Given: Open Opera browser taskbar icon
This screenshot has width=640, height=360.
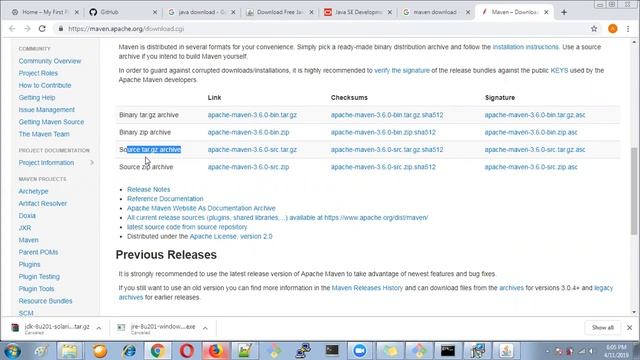Looking at the screenshot, I should [x=187, y=351].
